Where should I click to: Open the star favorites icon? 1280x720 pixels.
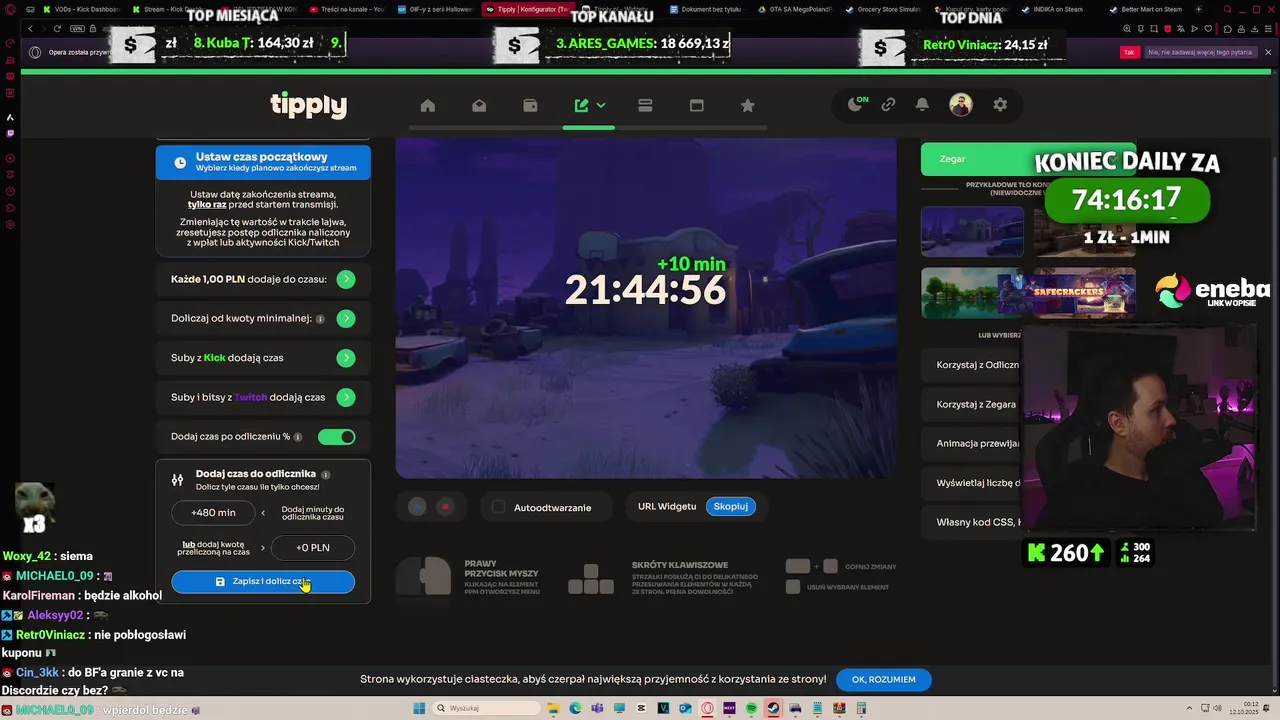coord(747,105)
